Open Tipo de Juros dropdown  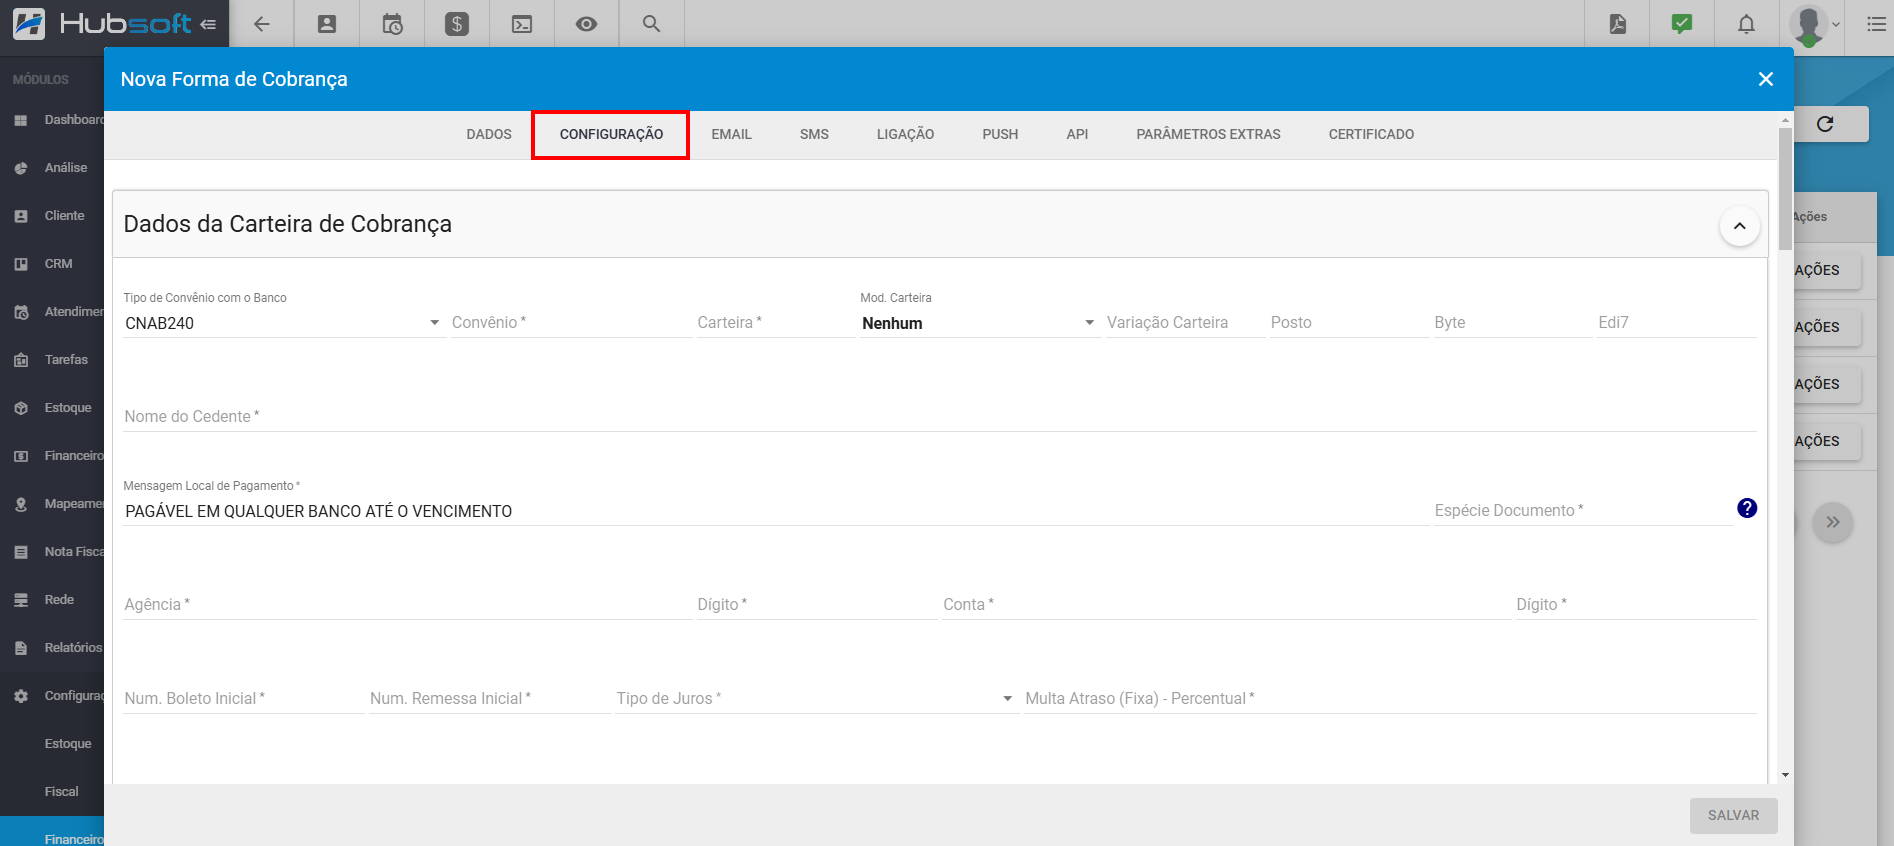816,699
